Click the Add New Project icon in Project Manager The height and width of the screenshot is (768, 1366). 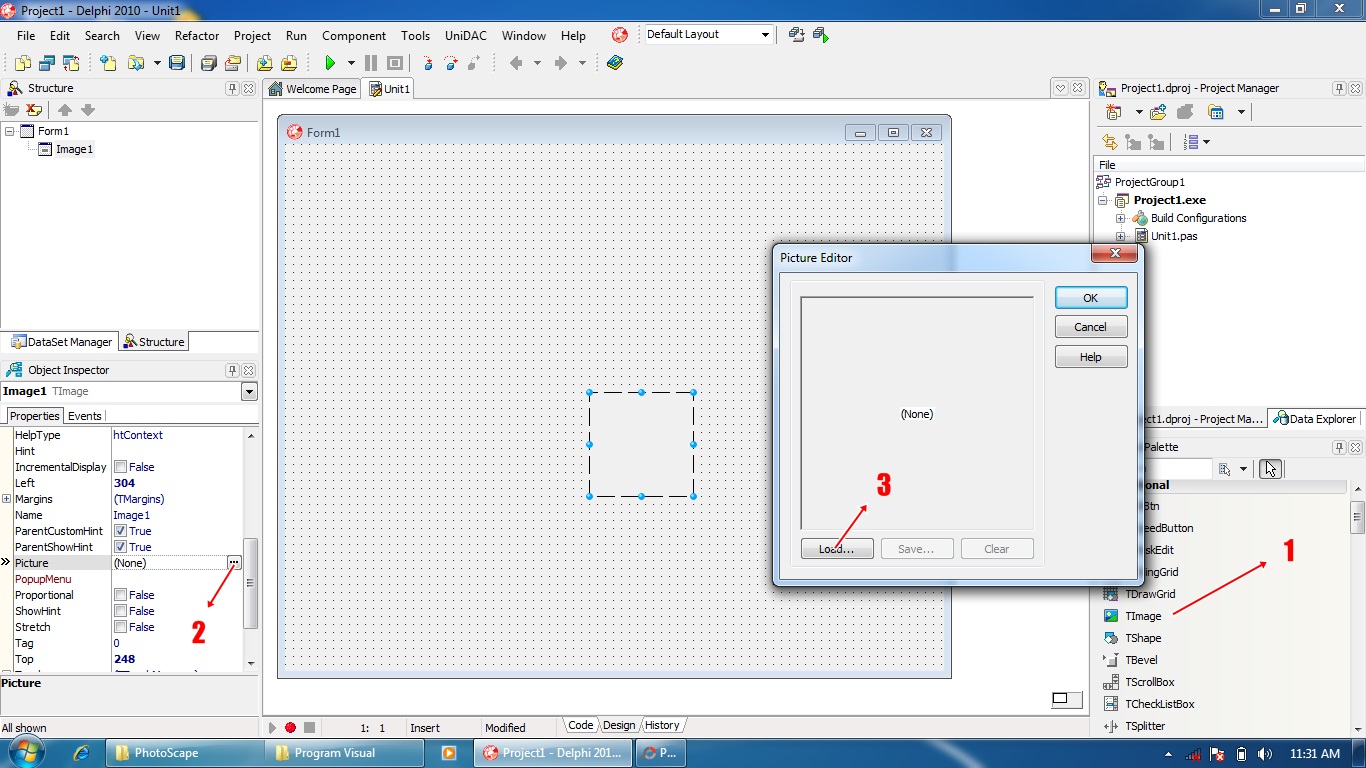pos(1113,112)
